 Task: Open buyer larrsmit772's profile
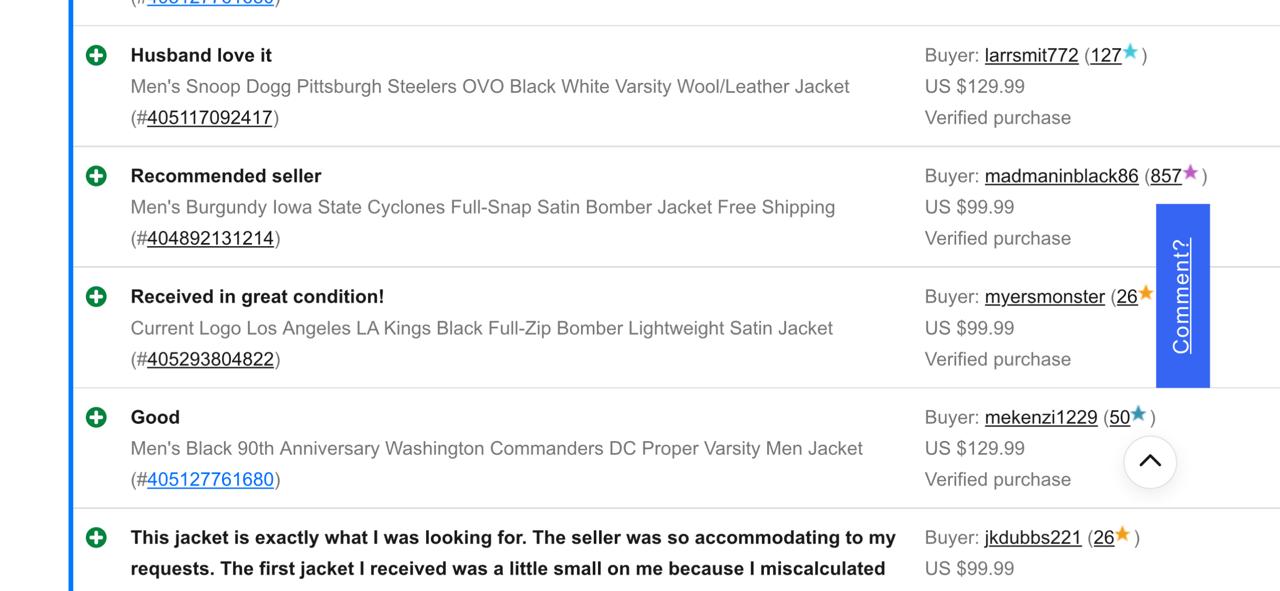[x=1031, y=55]
